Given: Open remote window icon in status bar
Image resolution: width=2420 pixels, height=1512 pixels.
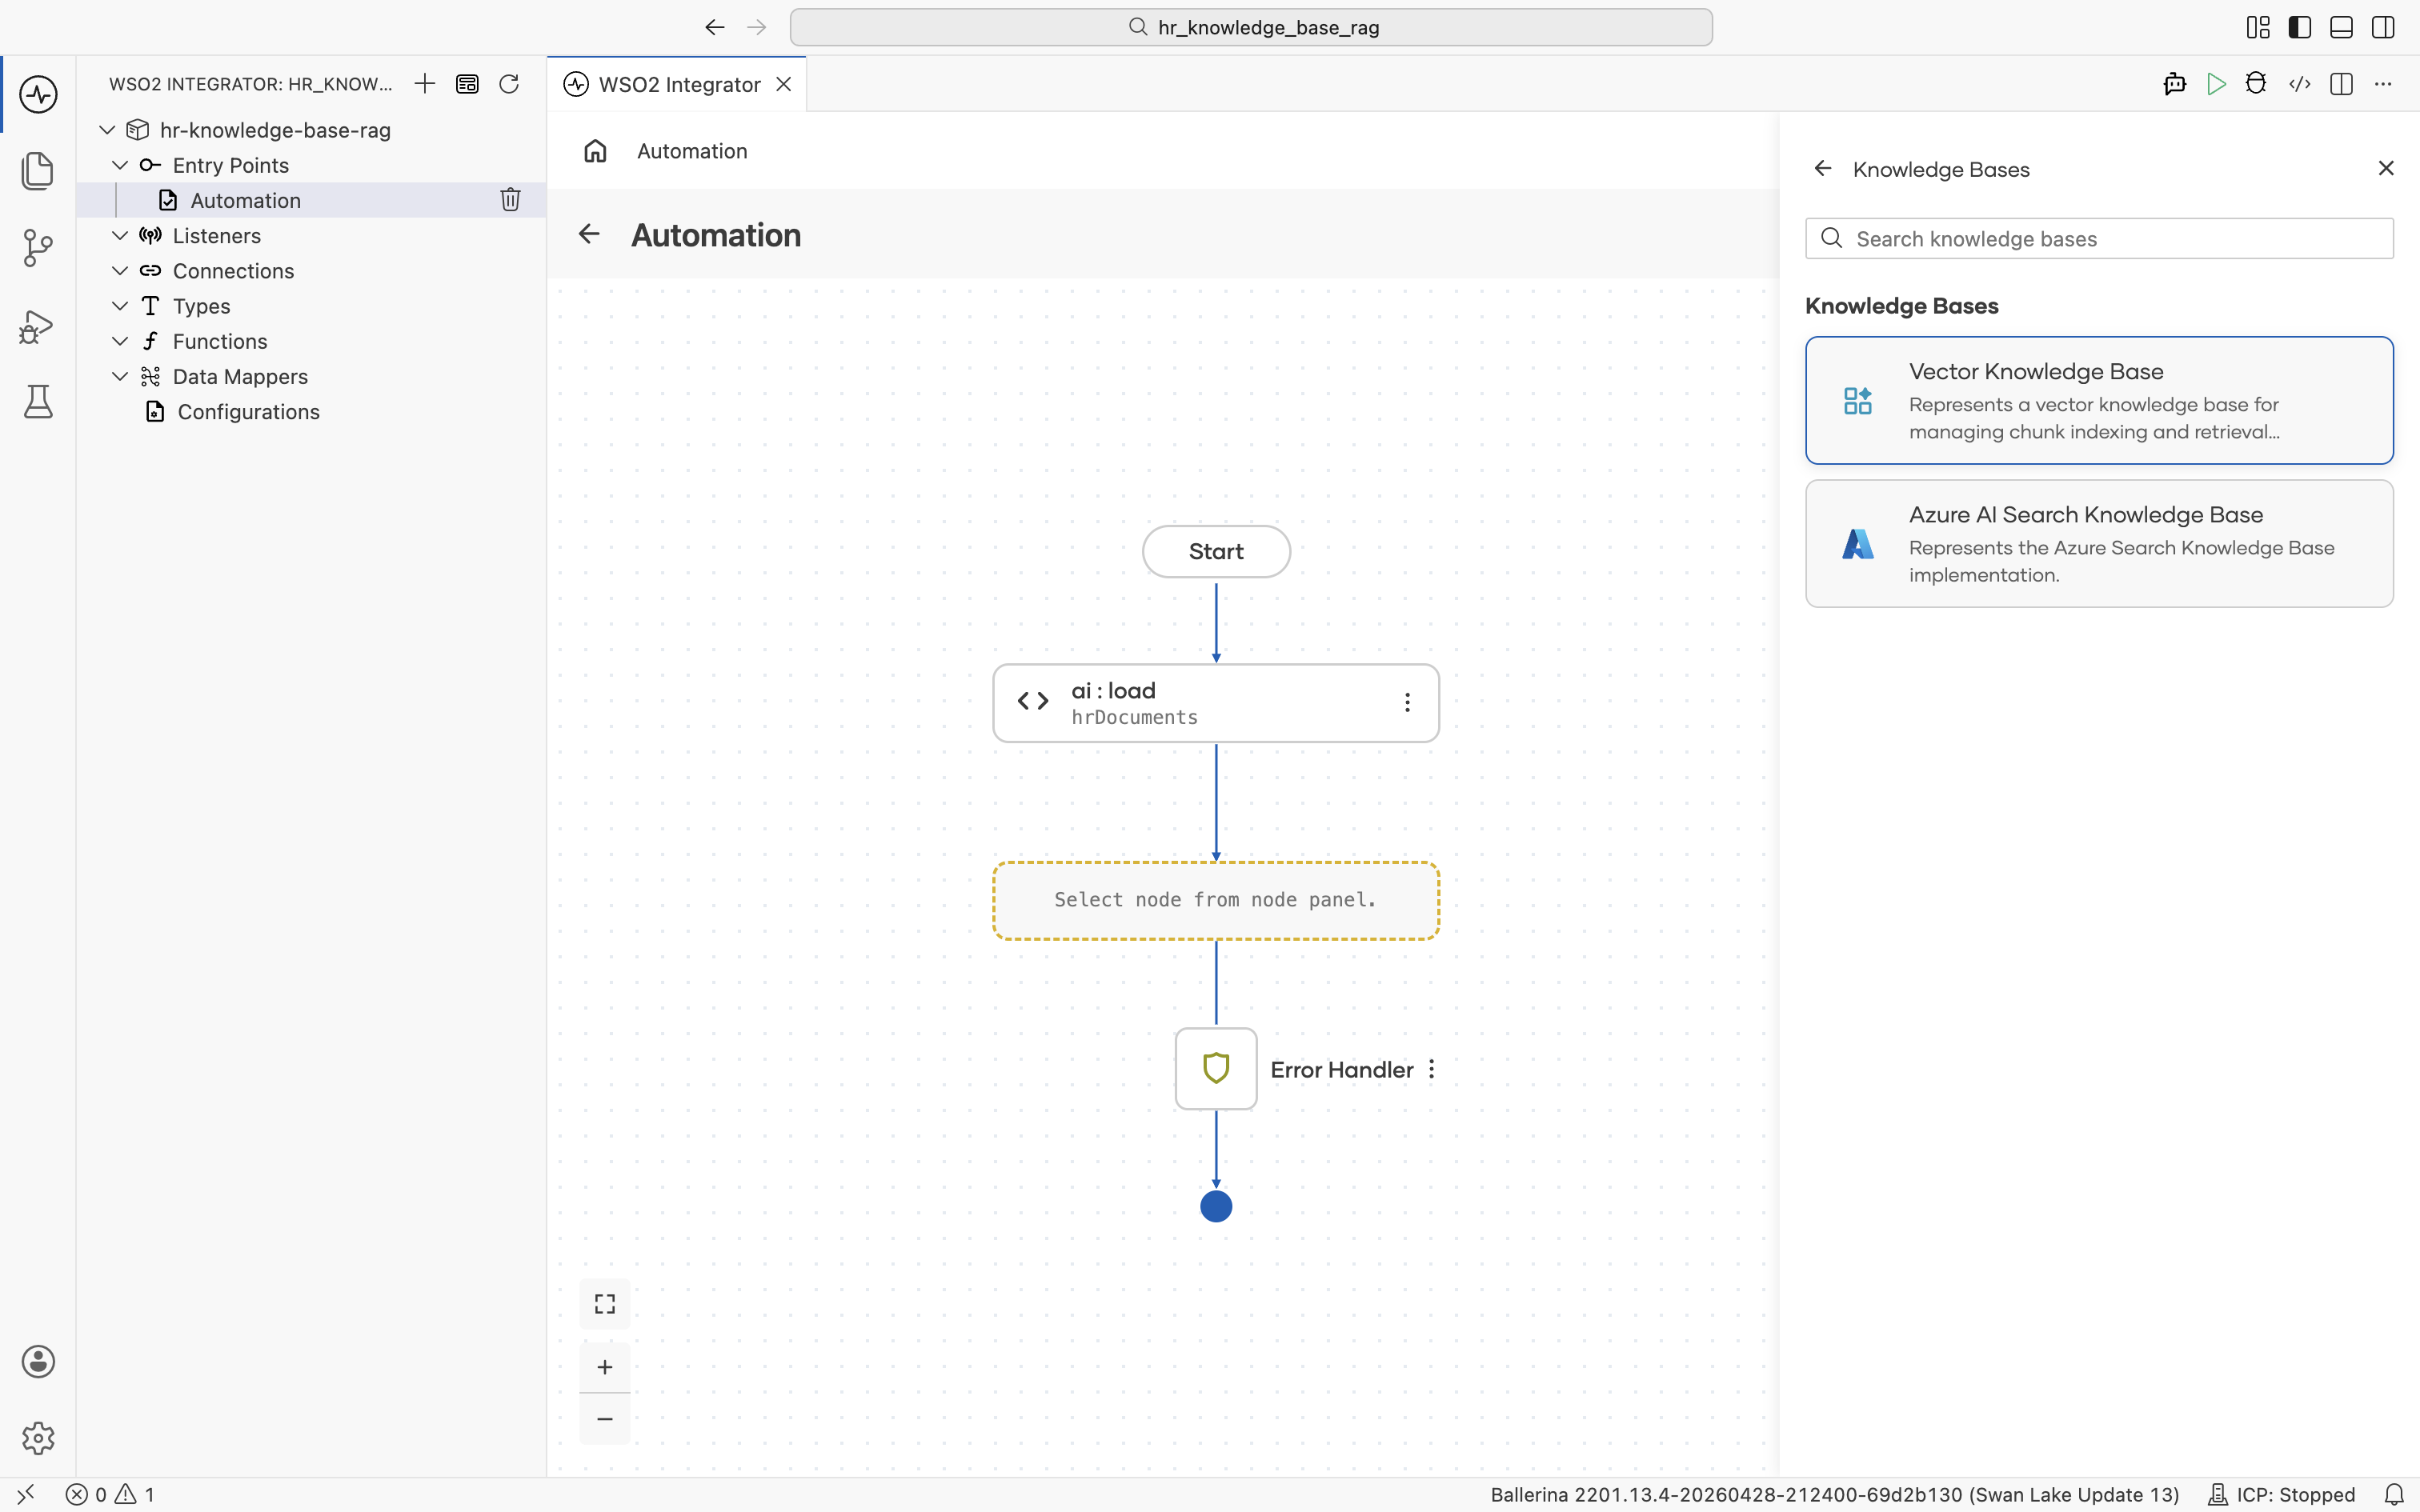Looking at the screenshot, I should pos(26,1495).
